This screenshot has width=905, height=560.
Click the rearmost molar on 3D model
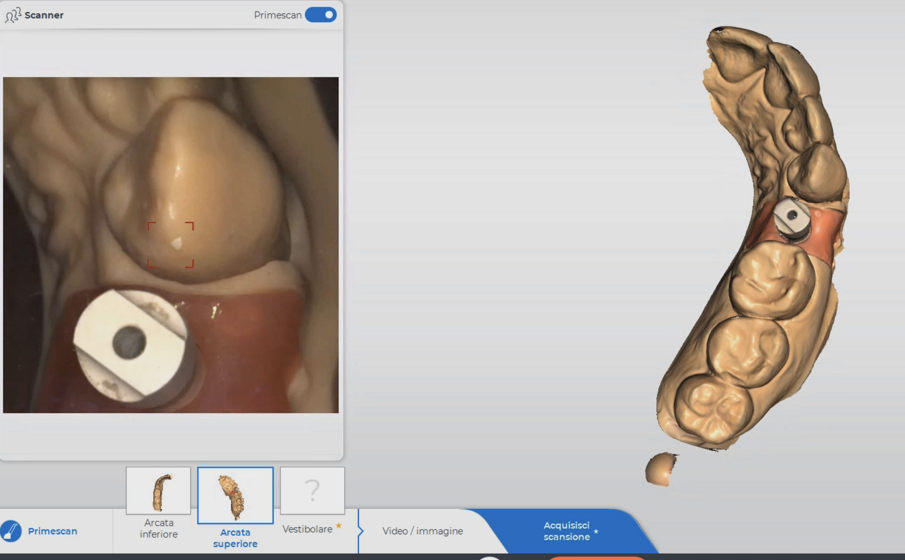coord(713,407)
